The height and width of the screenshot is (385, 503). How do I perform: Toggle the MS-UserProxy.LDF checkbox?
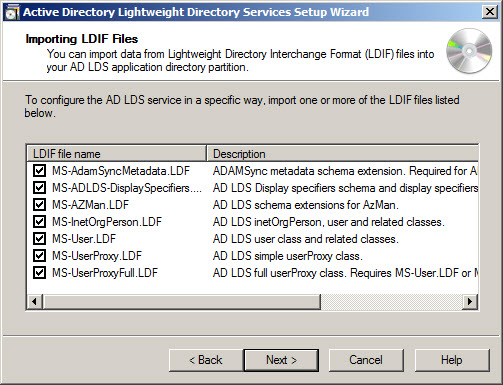click(x=39, y=256)
